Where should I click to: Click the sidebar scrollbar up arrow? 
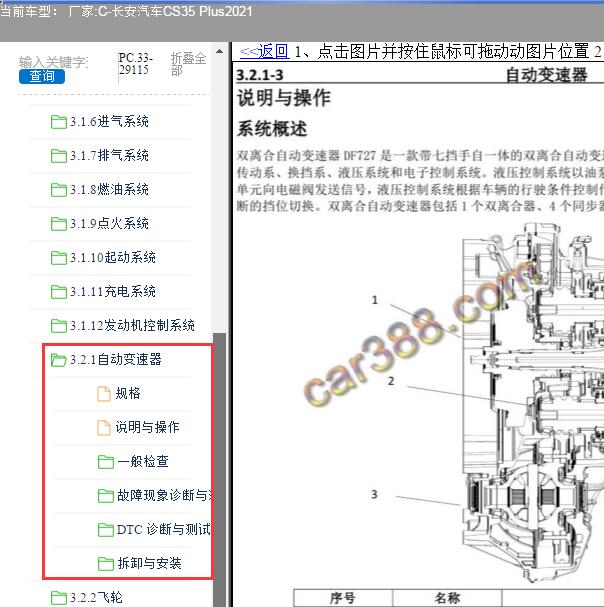pos(220,51)
